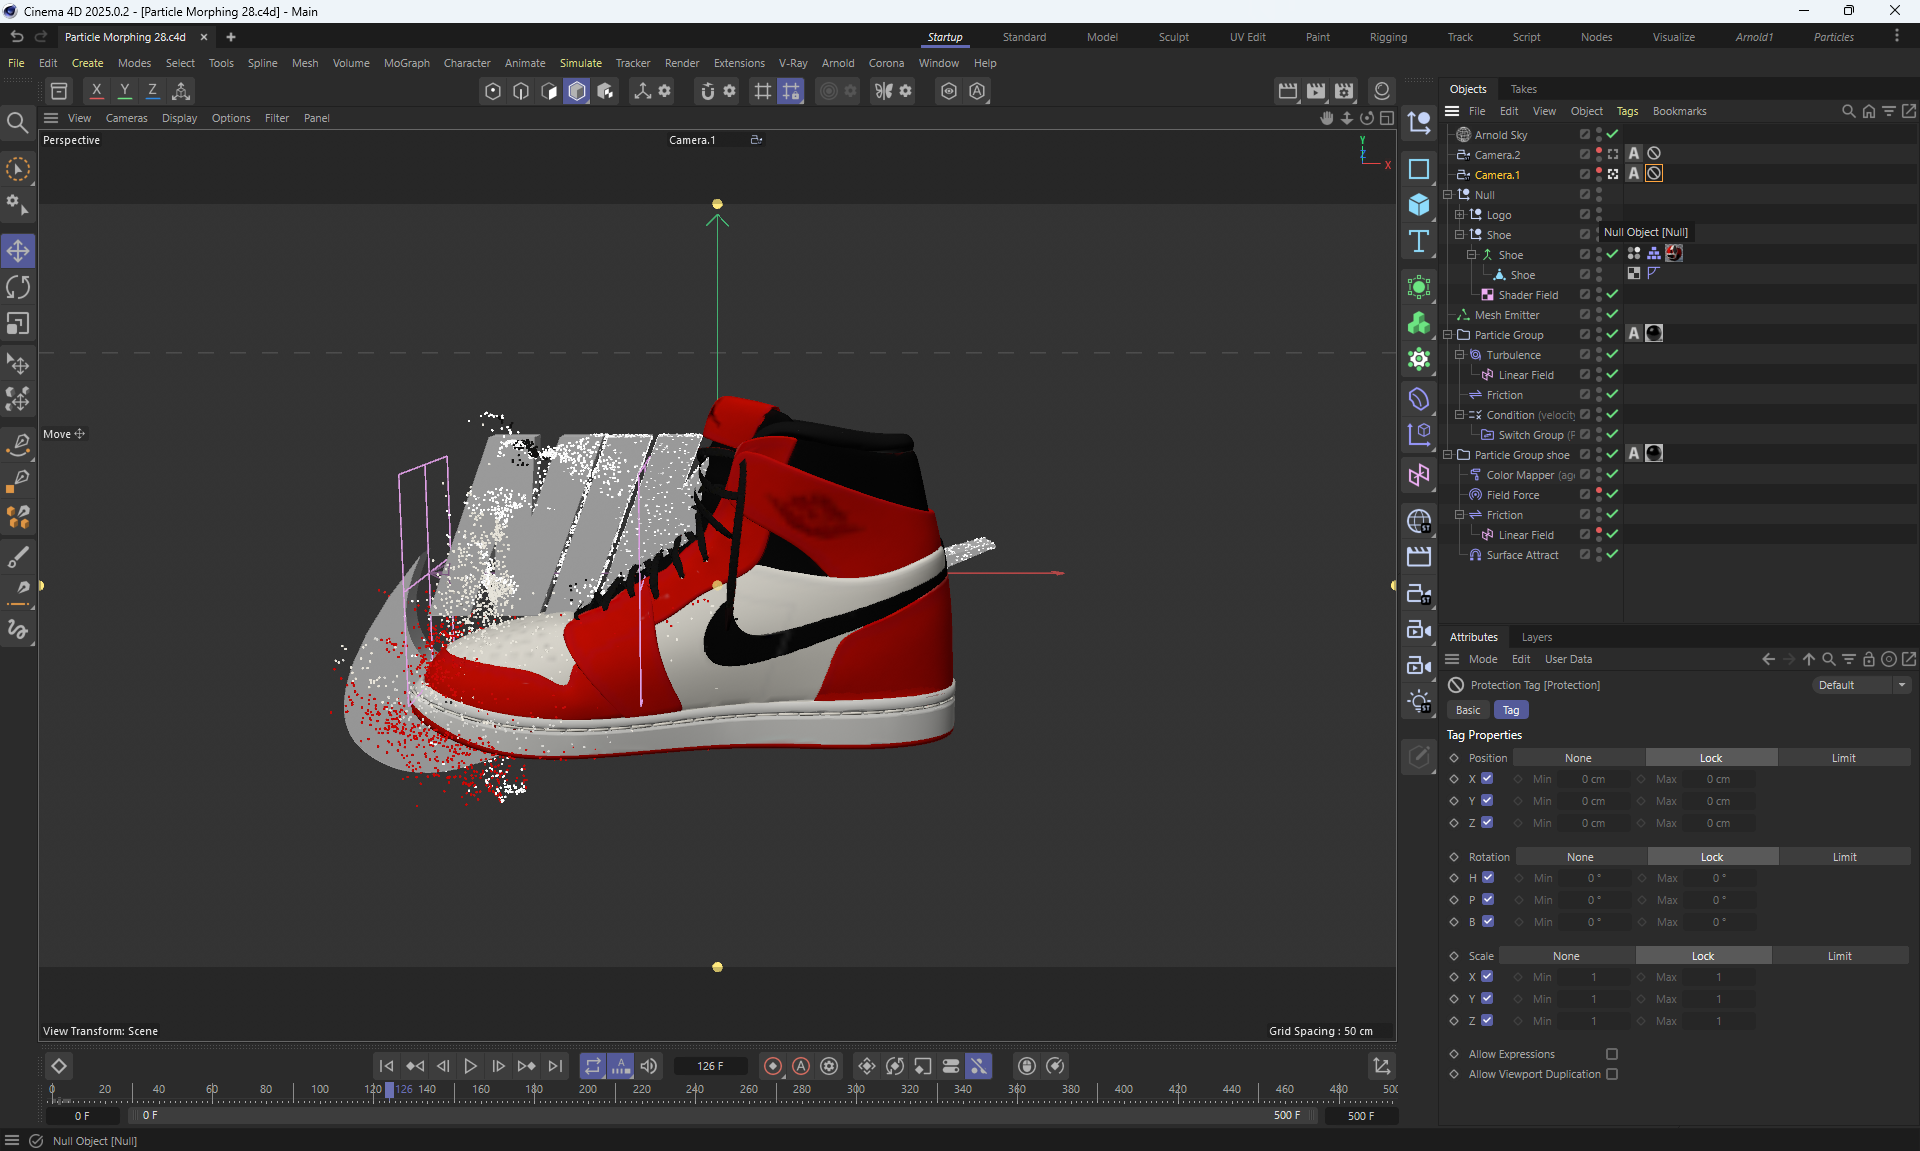Click the Record Active Objects button
1920x1151 pixels.
coord(773,1066)
